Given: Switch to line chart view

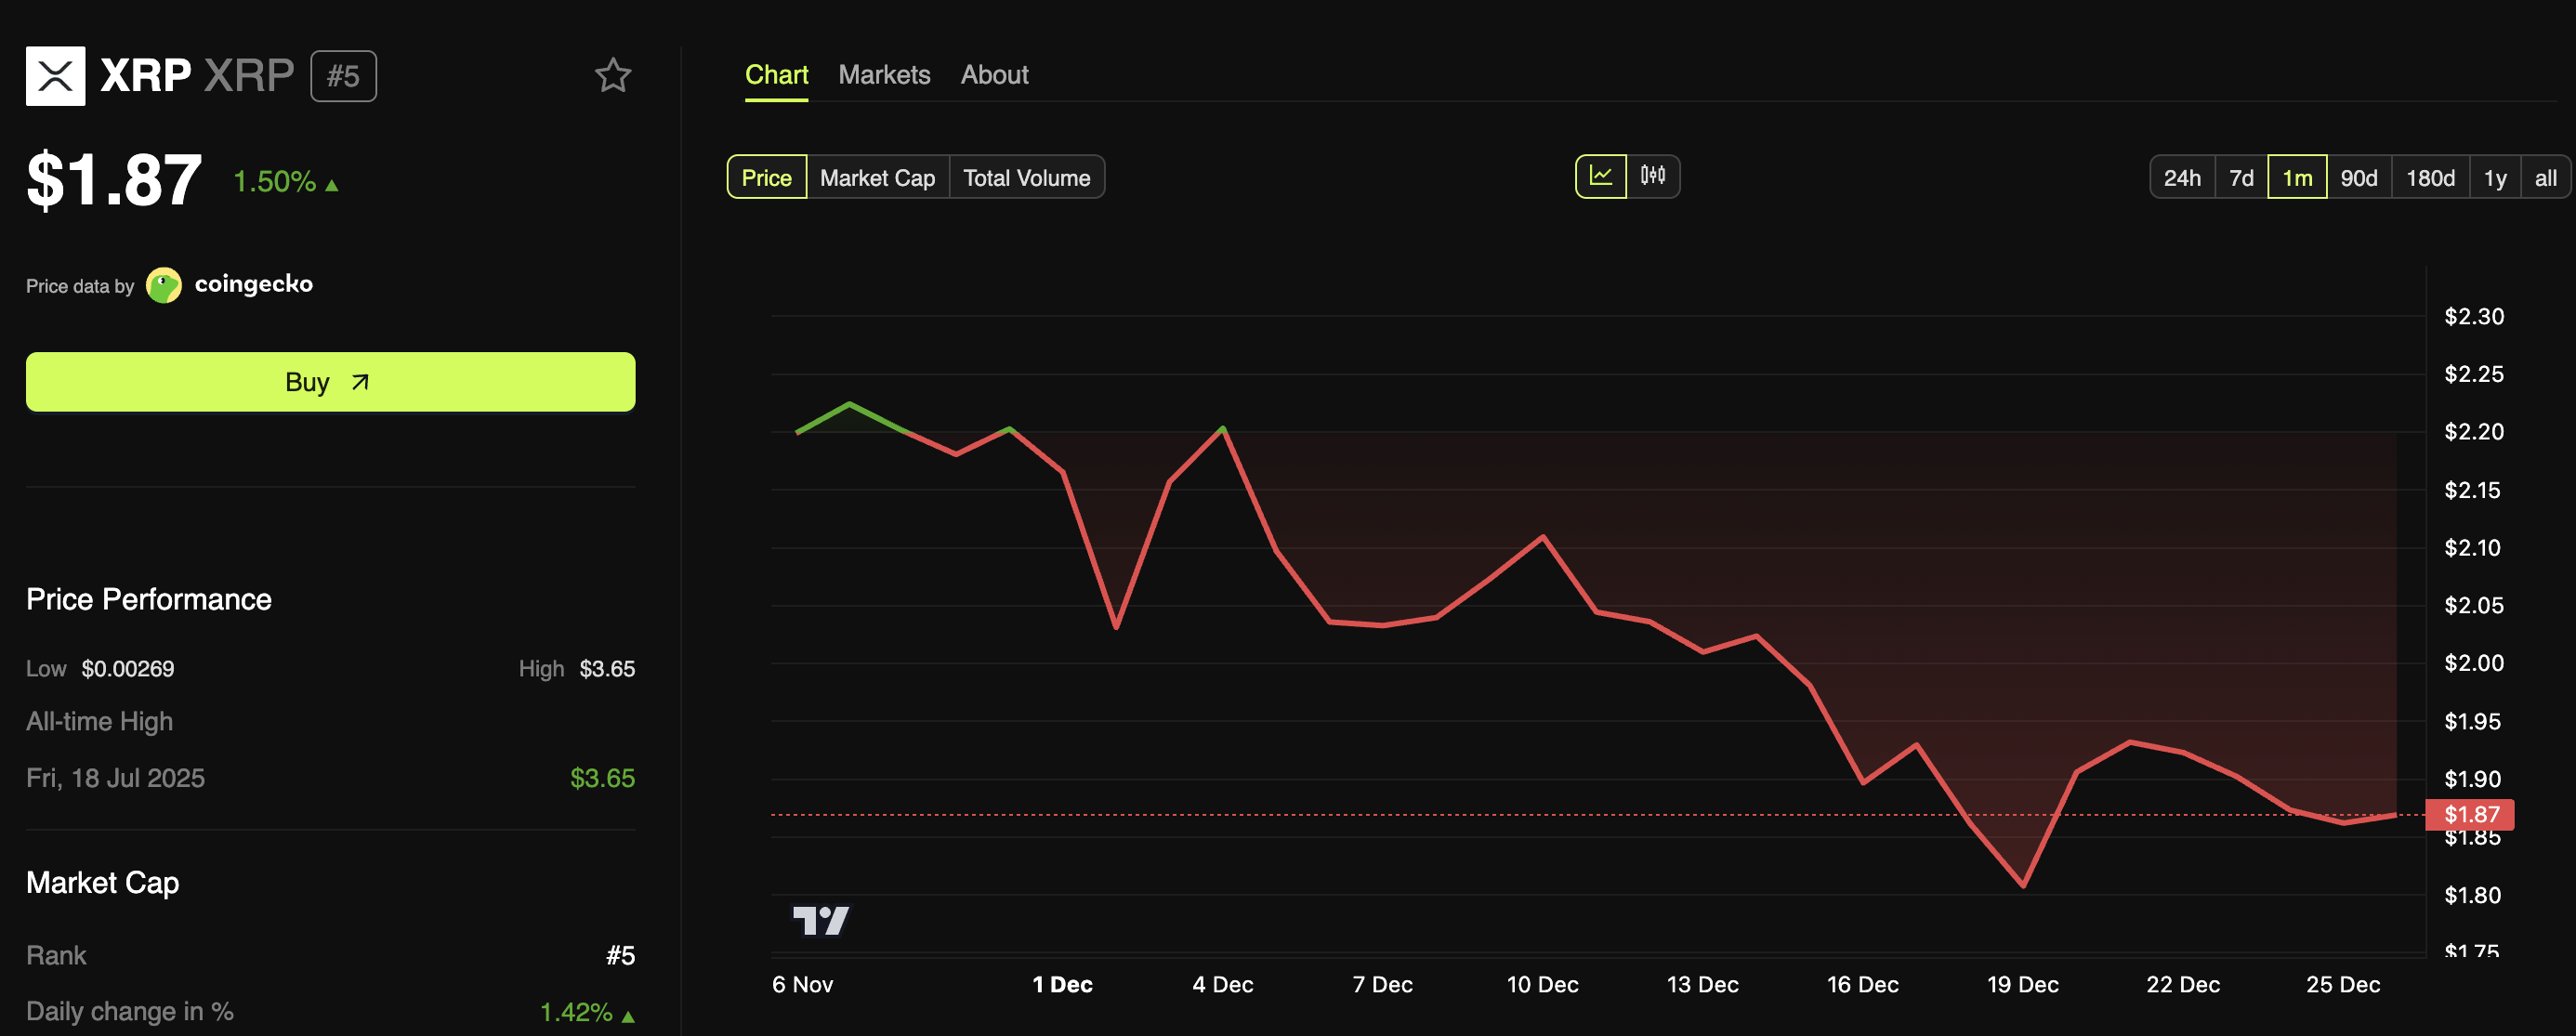Looking at the screenshot, I should pos(1600,177).
